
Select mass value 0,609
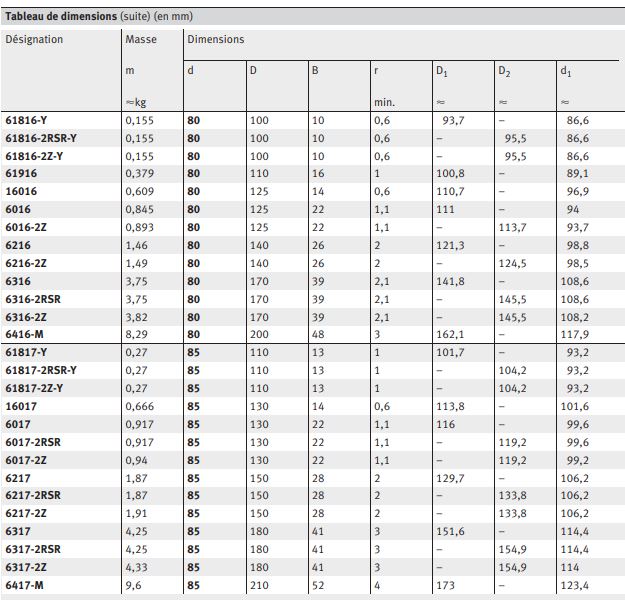[x=140, y=191]
